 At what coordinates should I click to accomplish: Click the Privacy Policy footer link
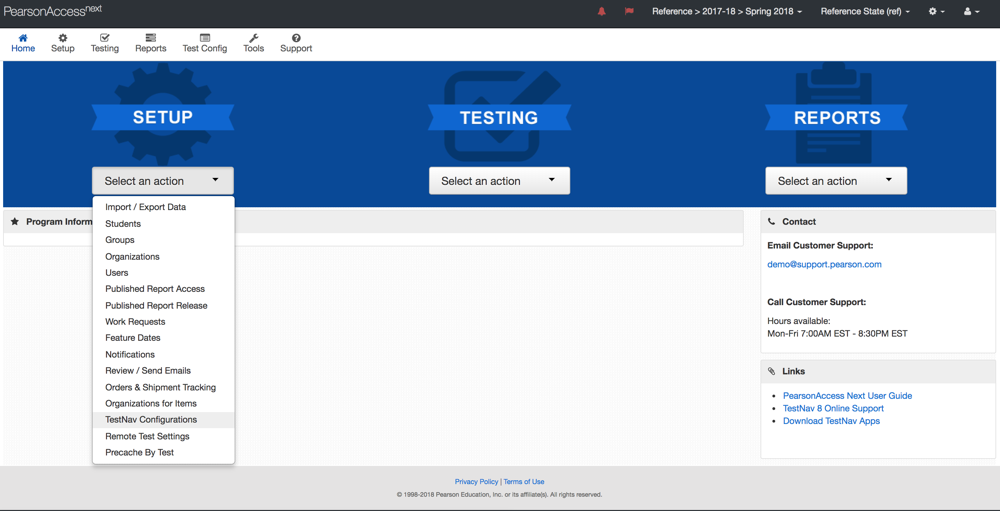pyautogui.click(x=476, y=482)
